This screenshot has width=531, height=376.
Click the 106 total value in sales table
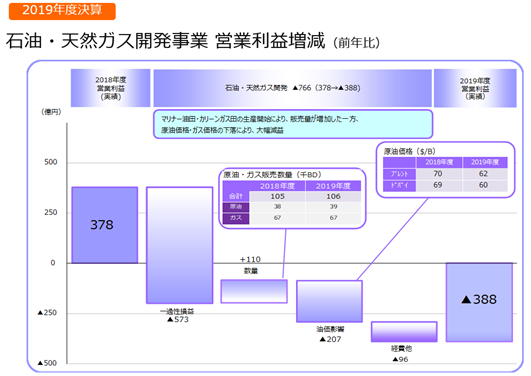(333, 196)
